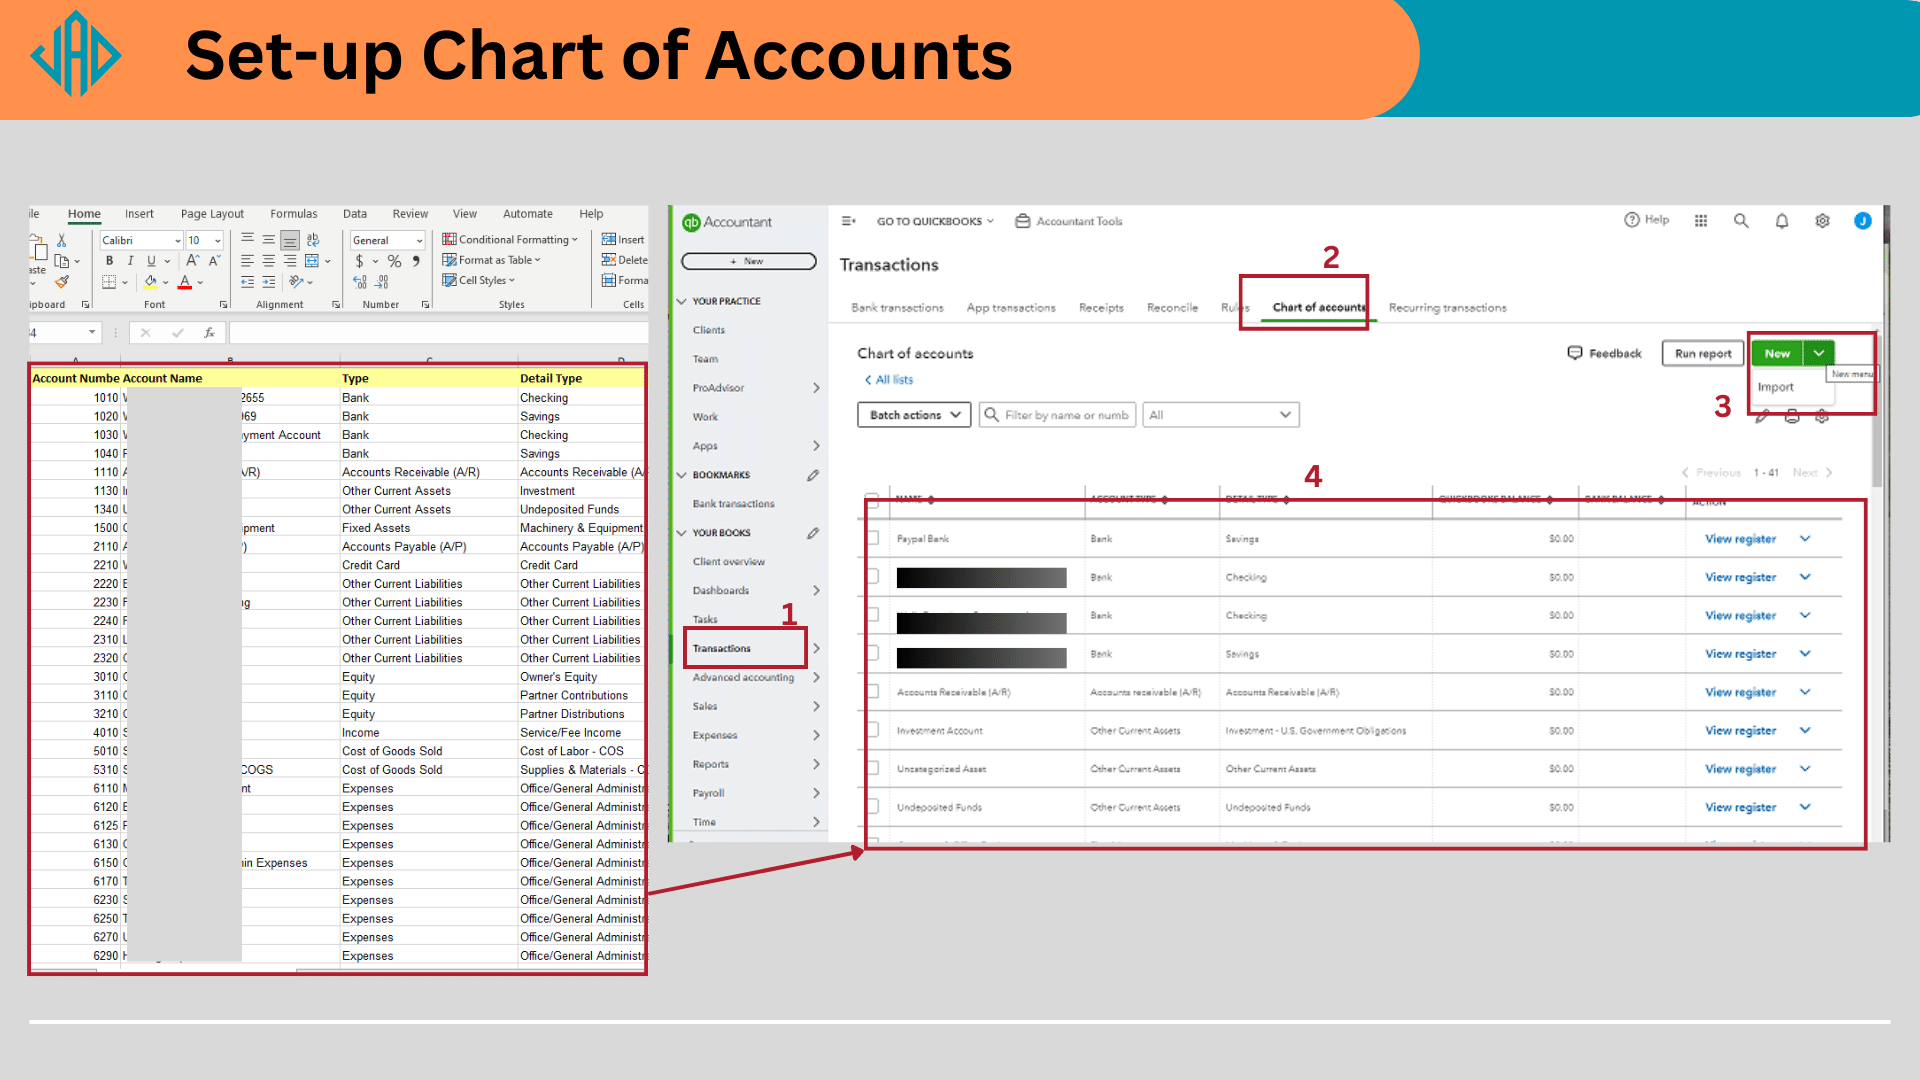Click the Wrap Text icon in Excel

312,240
